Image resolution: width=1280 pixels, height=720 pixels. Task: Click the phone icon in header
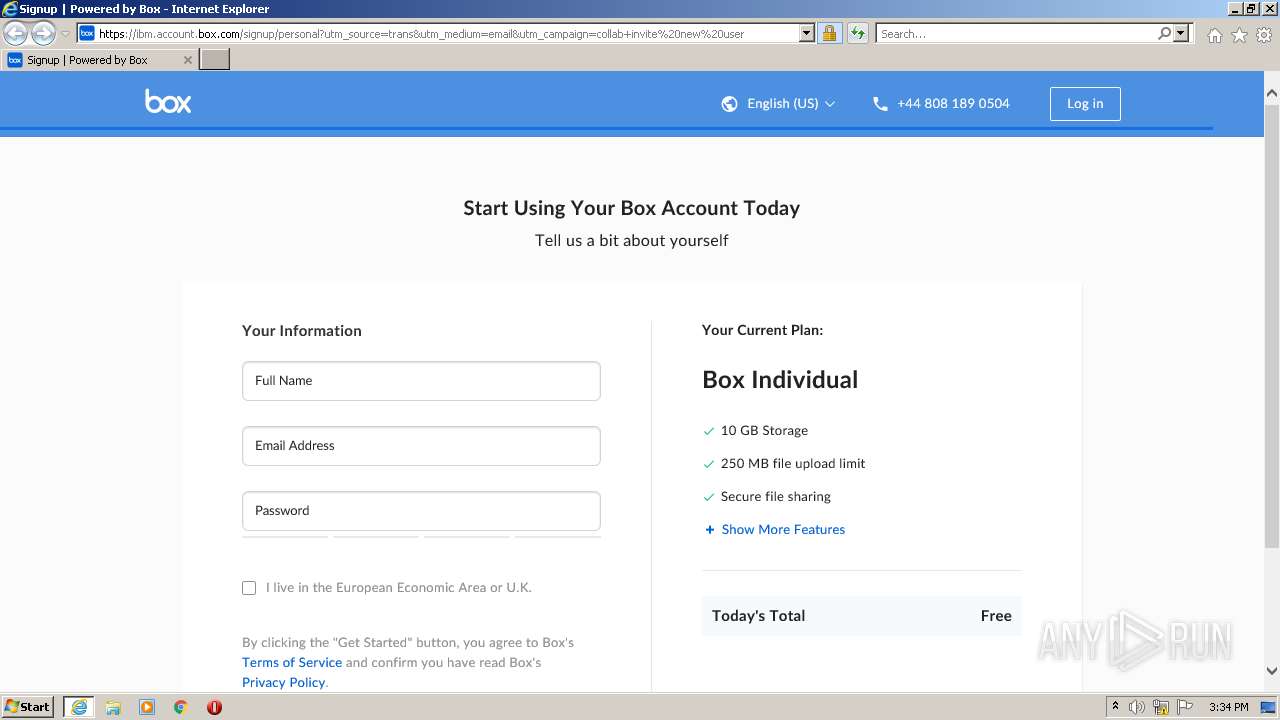(880, 104)
